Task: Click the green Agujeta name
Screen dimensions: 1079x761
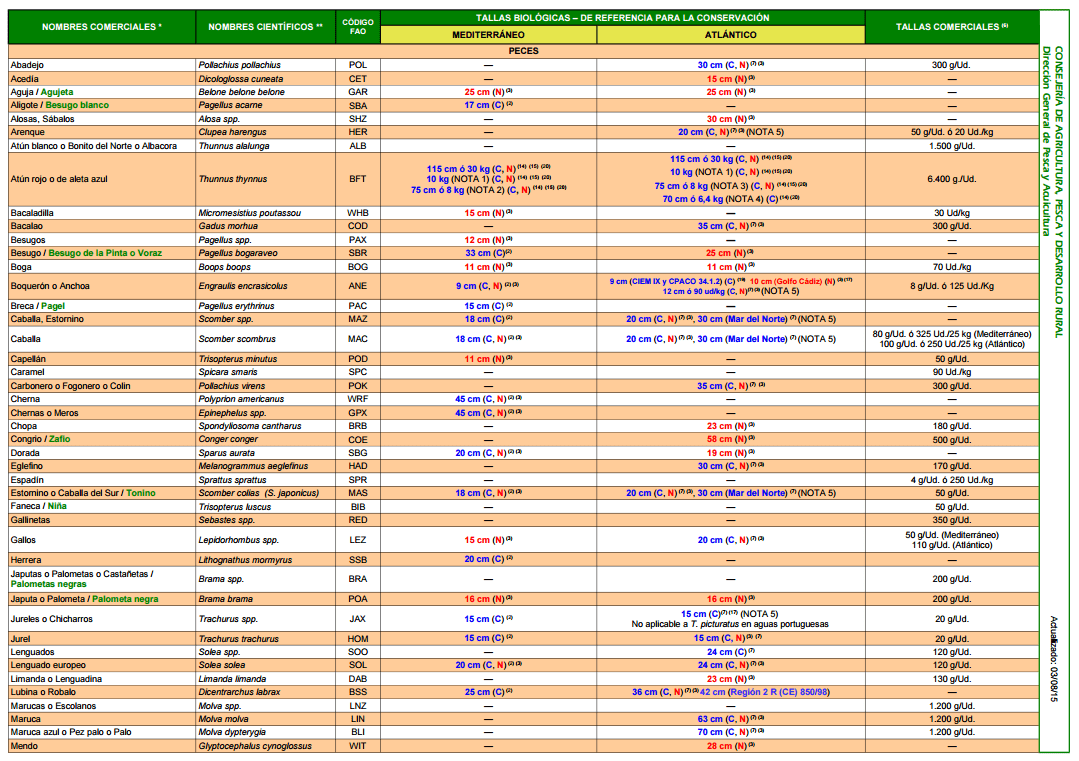Action: point(56,92)
